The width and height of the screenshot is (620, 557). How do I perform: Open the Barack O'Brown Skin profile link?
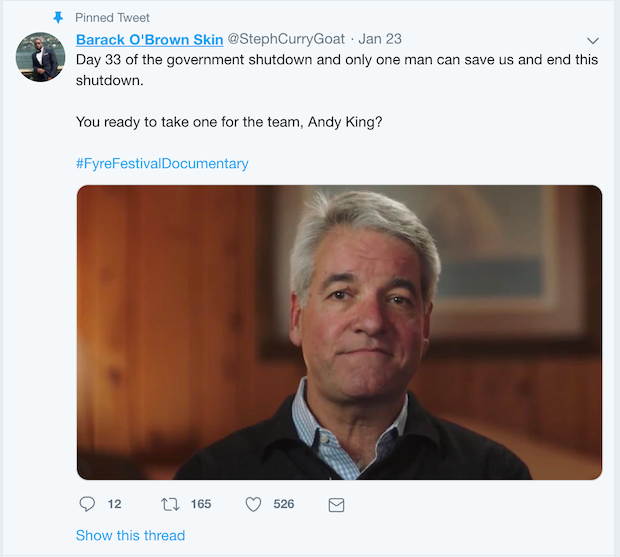tap(149, 40)
